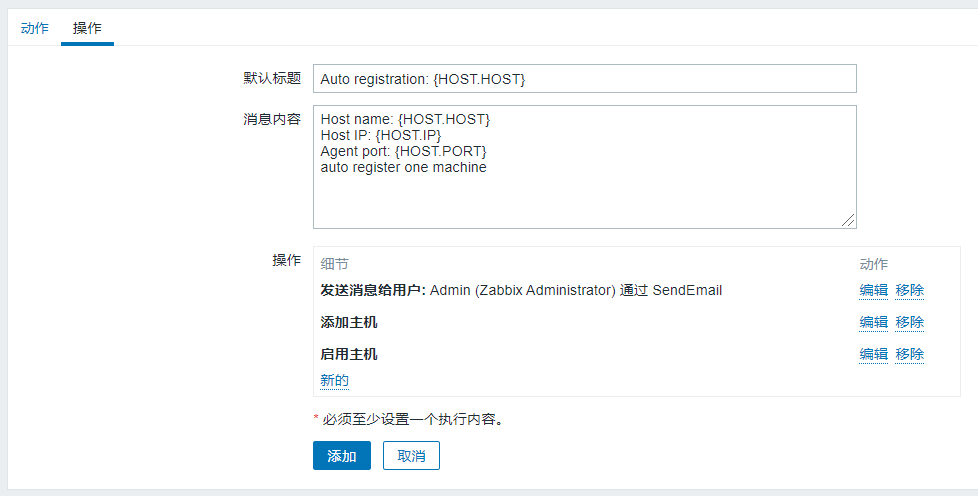Click the 细节 column header
This screenshot has width=978, height=496.
click(x=334, y=264)
